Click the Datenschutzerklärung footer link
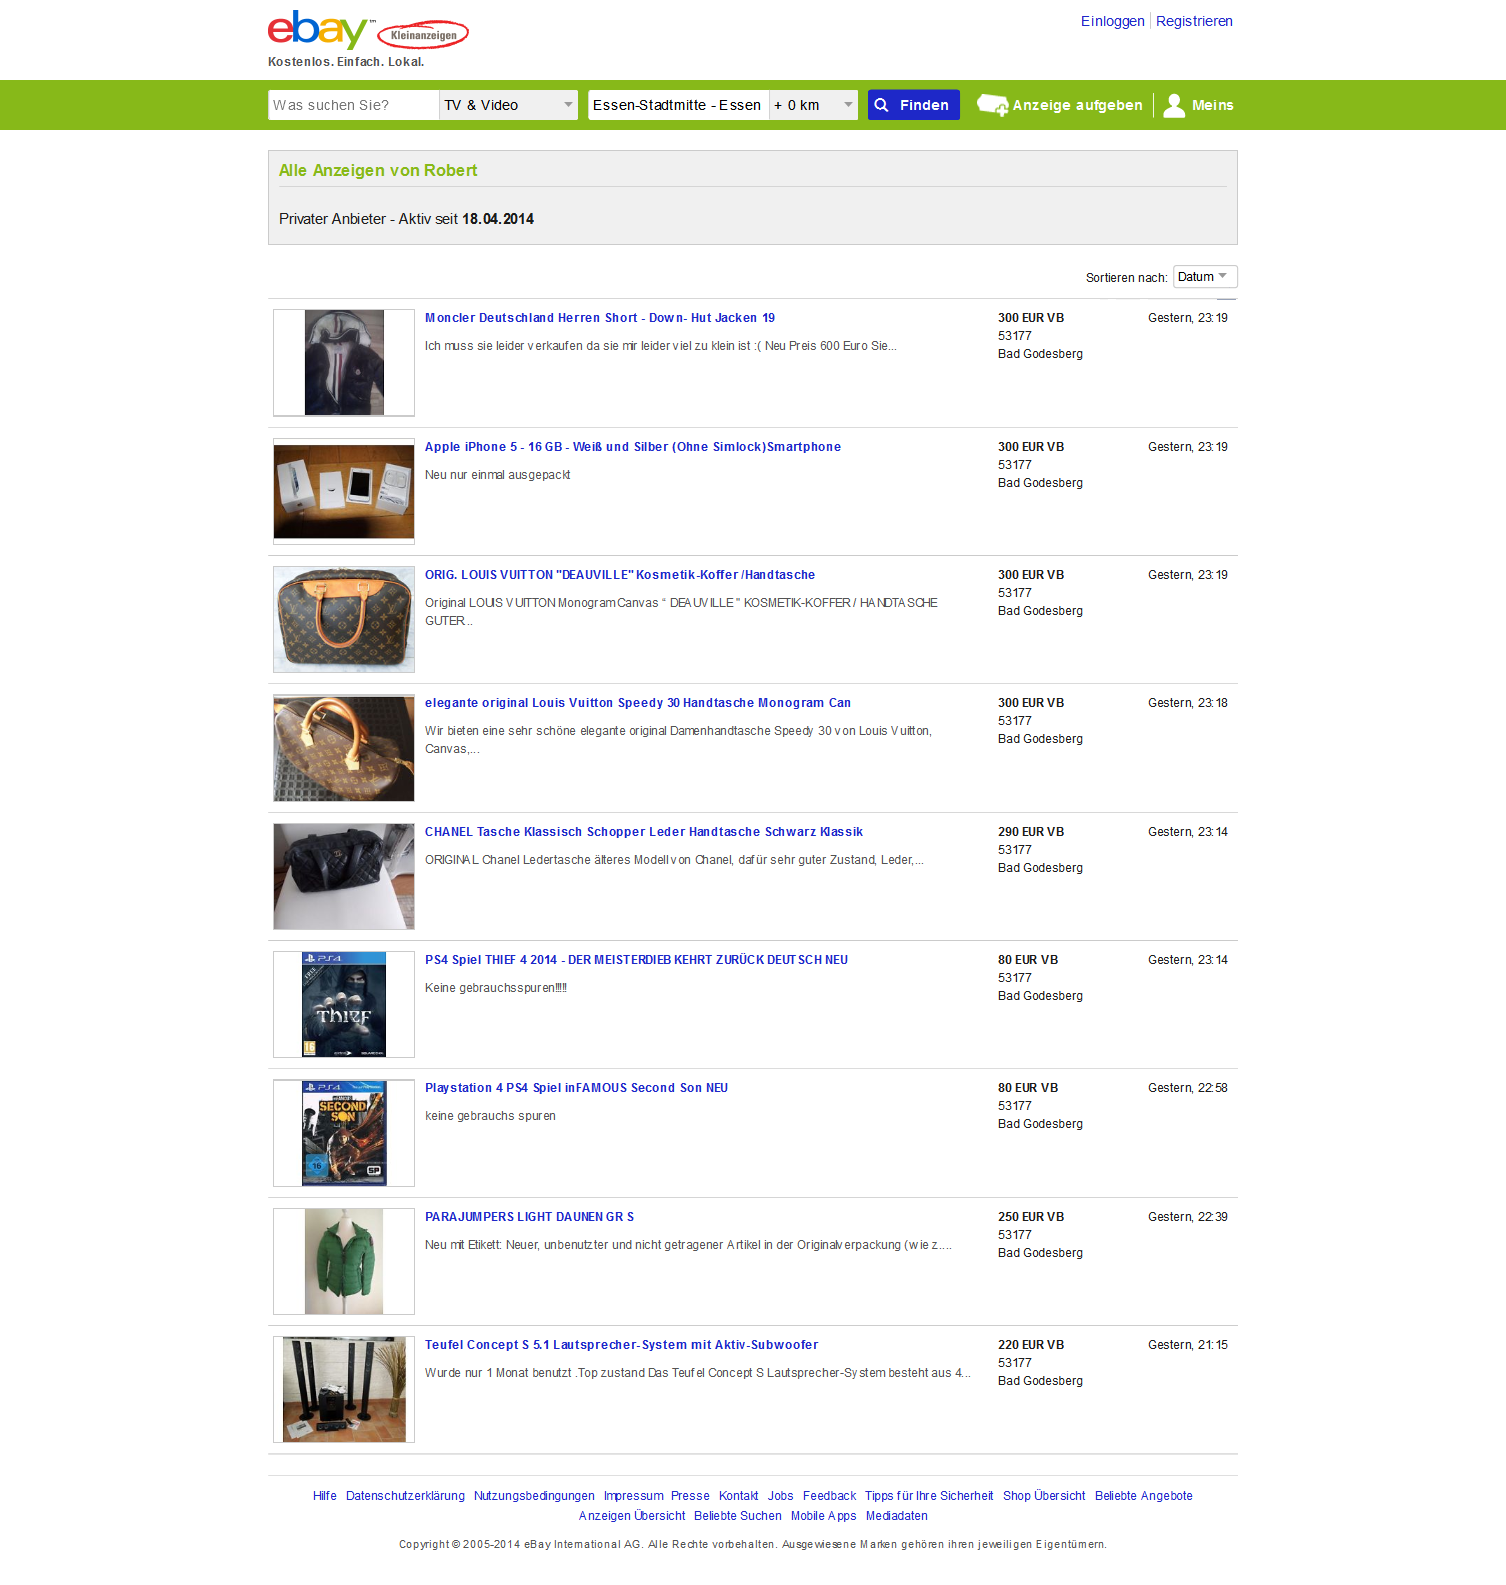Screen dimensions: 1506x1585 click(405, 1496)
